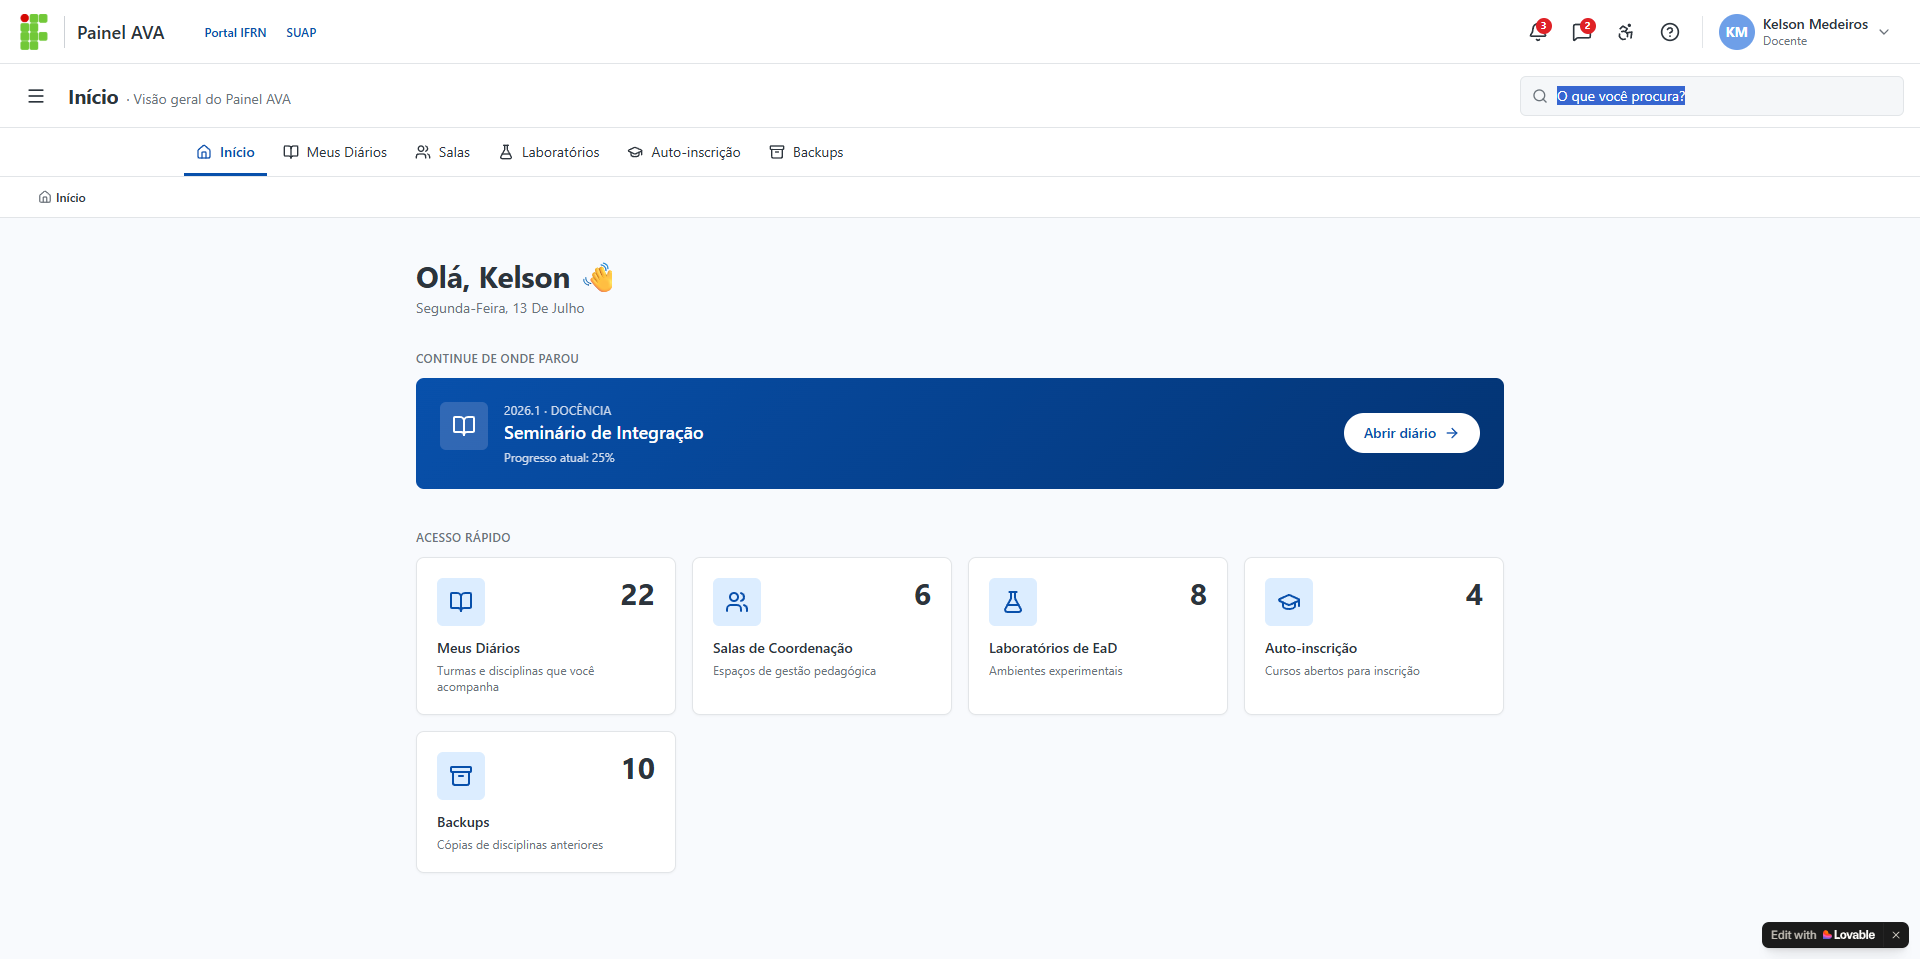This screenshot has width=1920, height=959.
Task: Click the Laboratórios de EaD flask icon
Action: point(1013,602)
